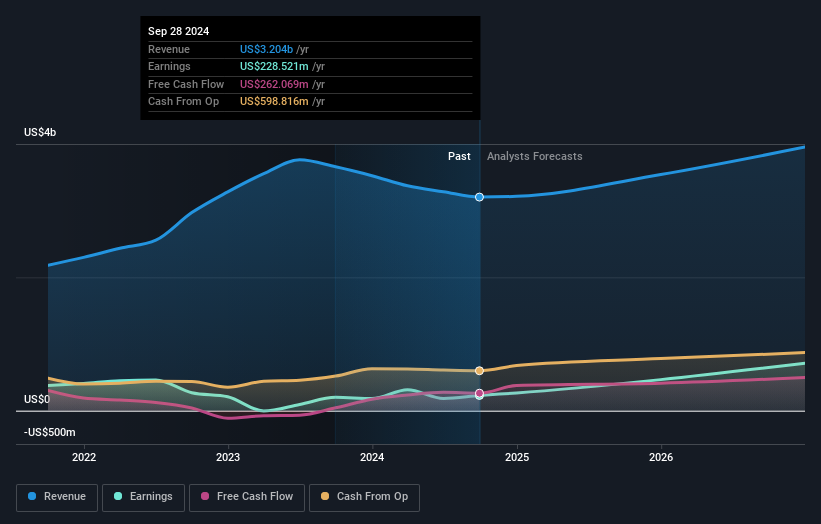Click the US$4b y-axis label

click(x=40, y=132)
